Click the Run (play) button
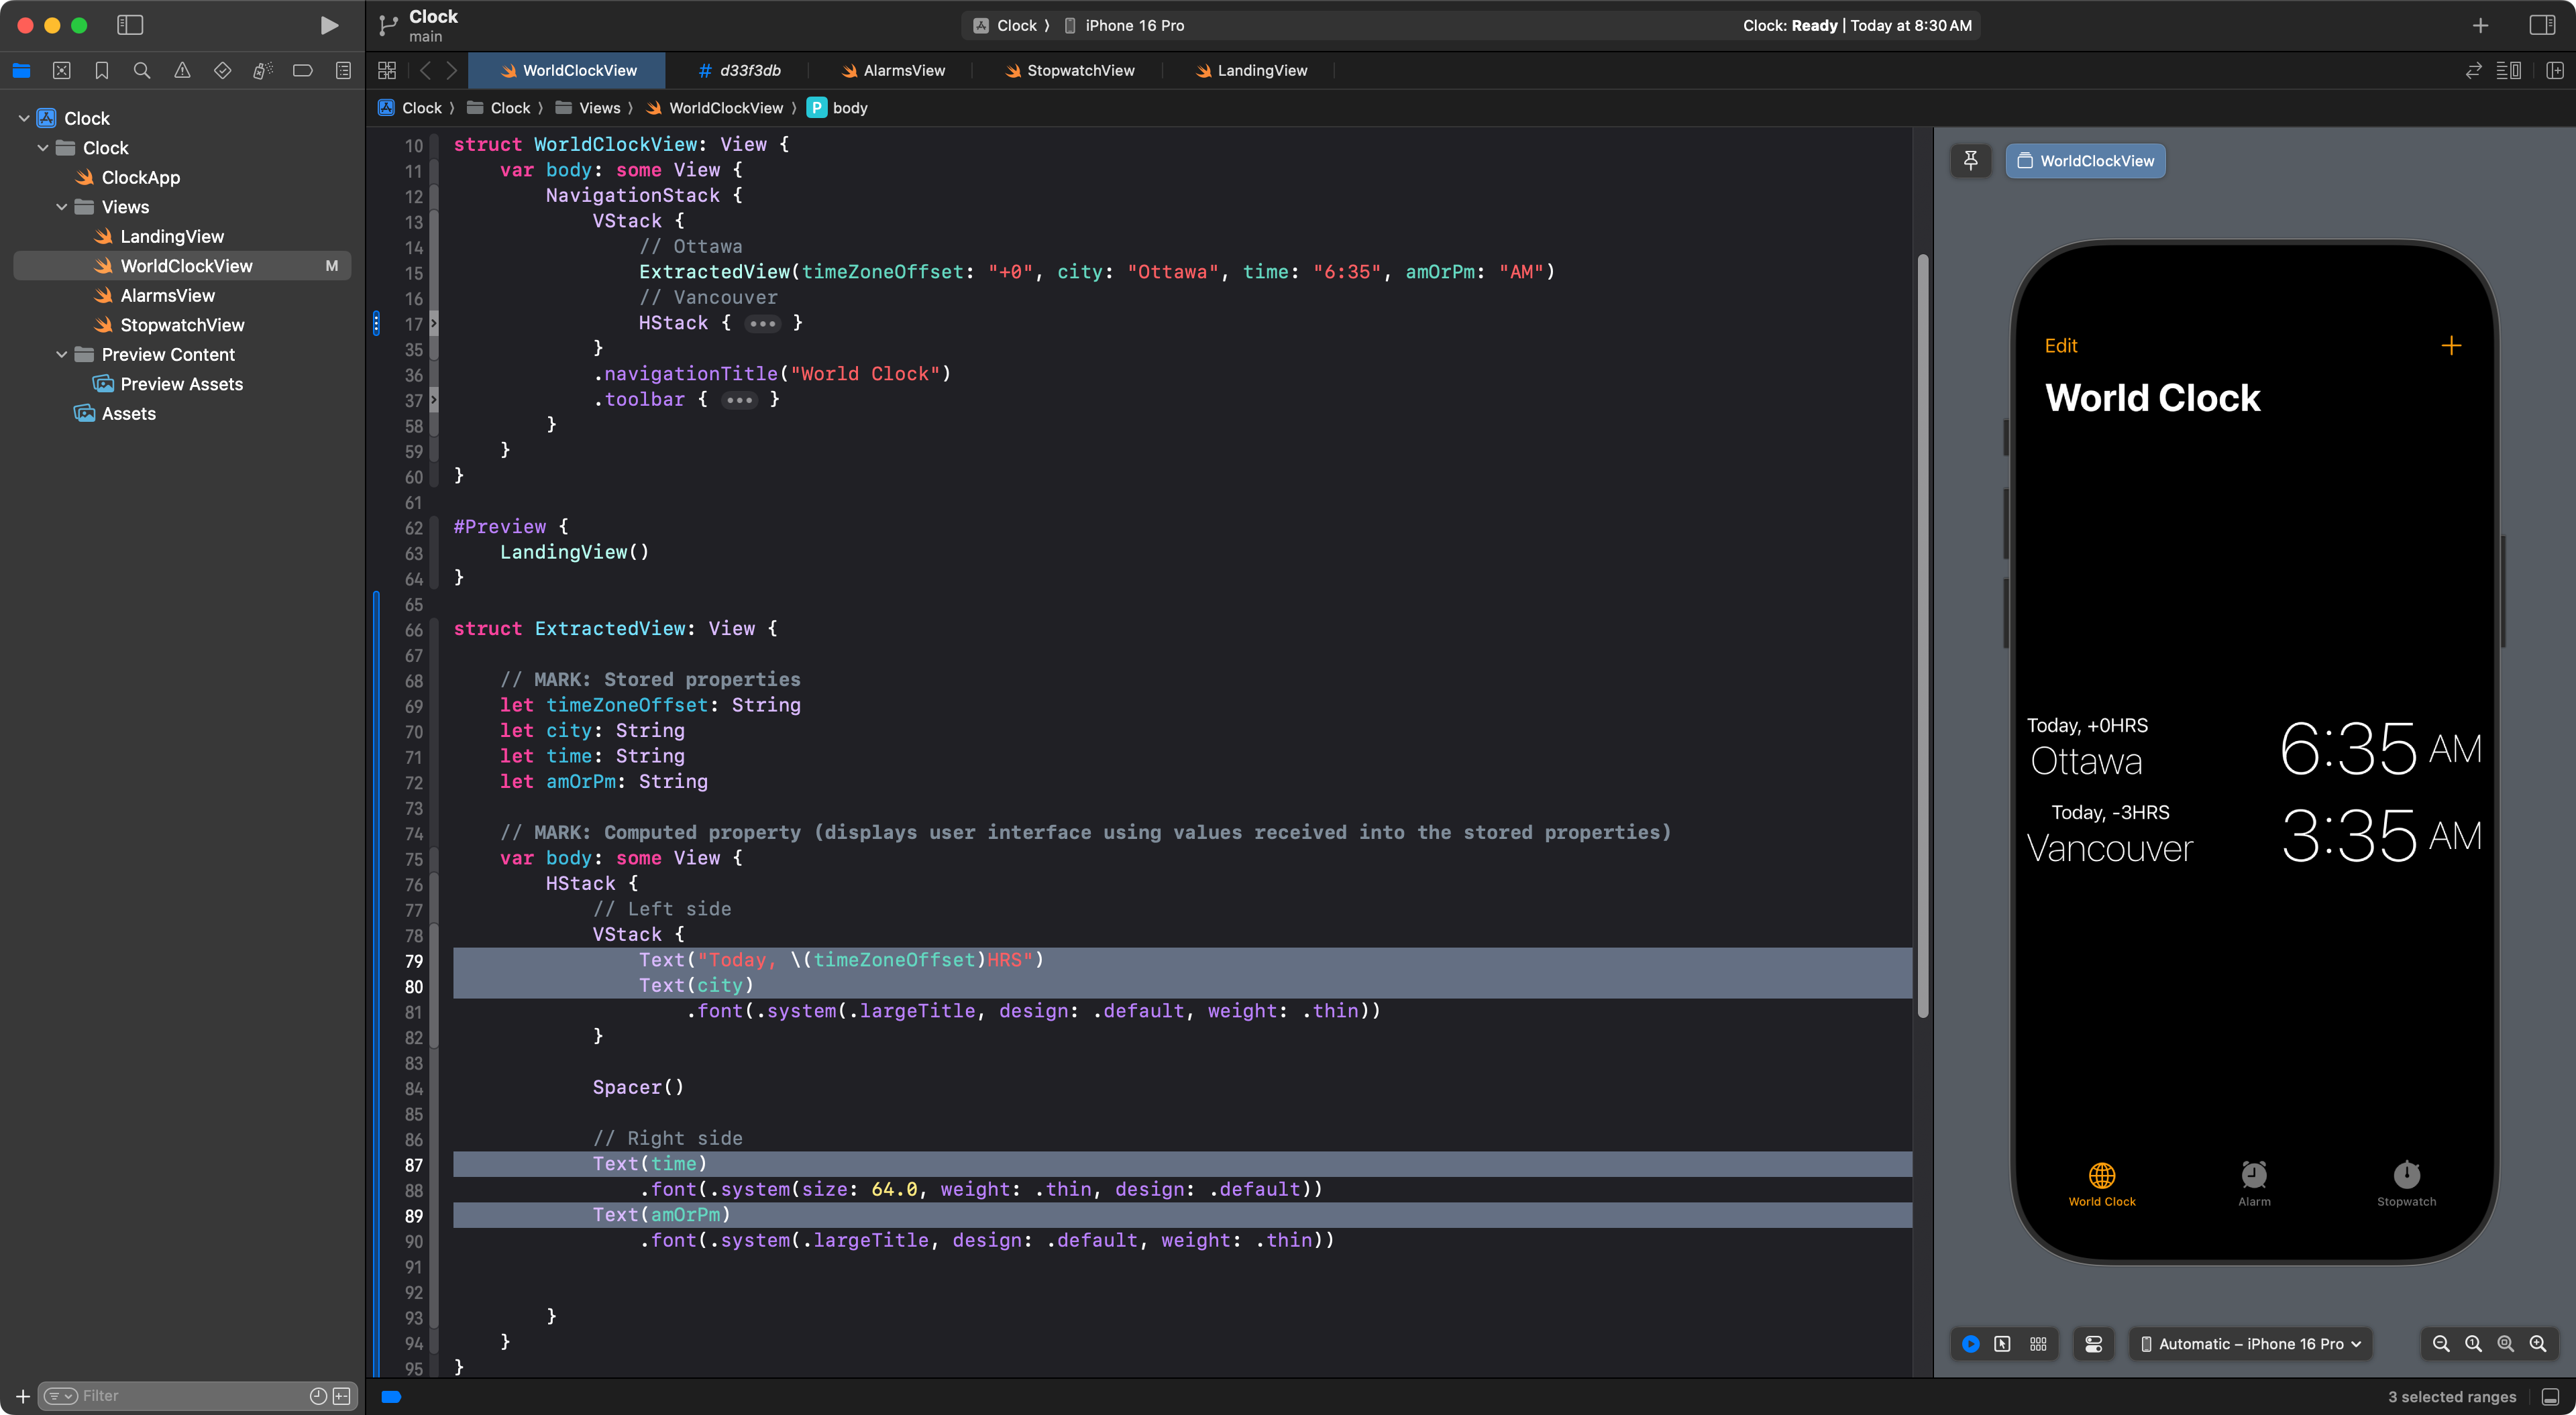 point(328,25)
